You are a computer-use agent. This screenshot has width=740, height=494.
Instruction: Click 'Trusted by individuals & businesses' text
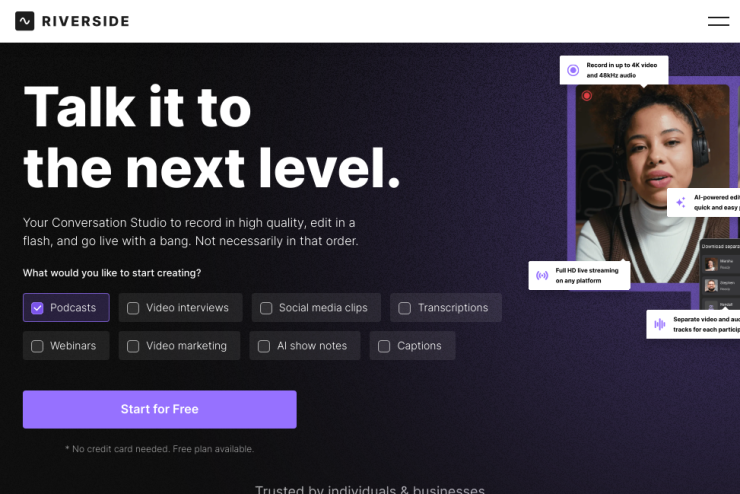(370, 489)
